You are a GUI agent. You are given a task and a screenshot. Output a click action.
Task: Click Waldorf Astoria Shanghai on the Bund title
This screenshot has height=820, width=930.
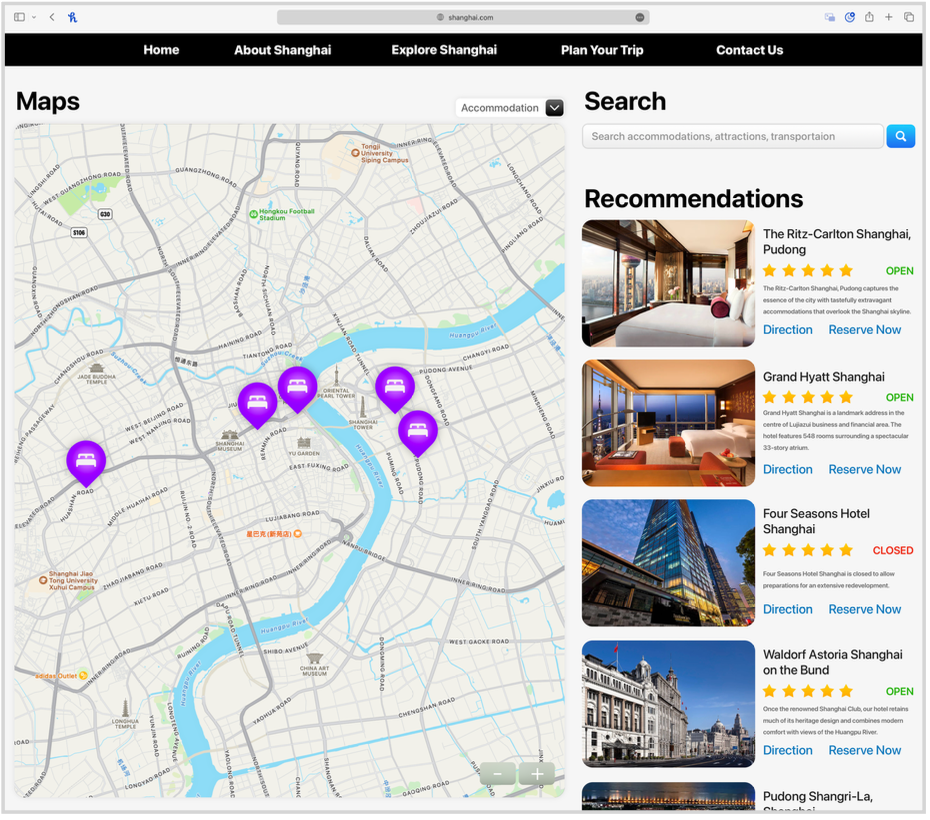pyautogui.click(x=835, y=664)
